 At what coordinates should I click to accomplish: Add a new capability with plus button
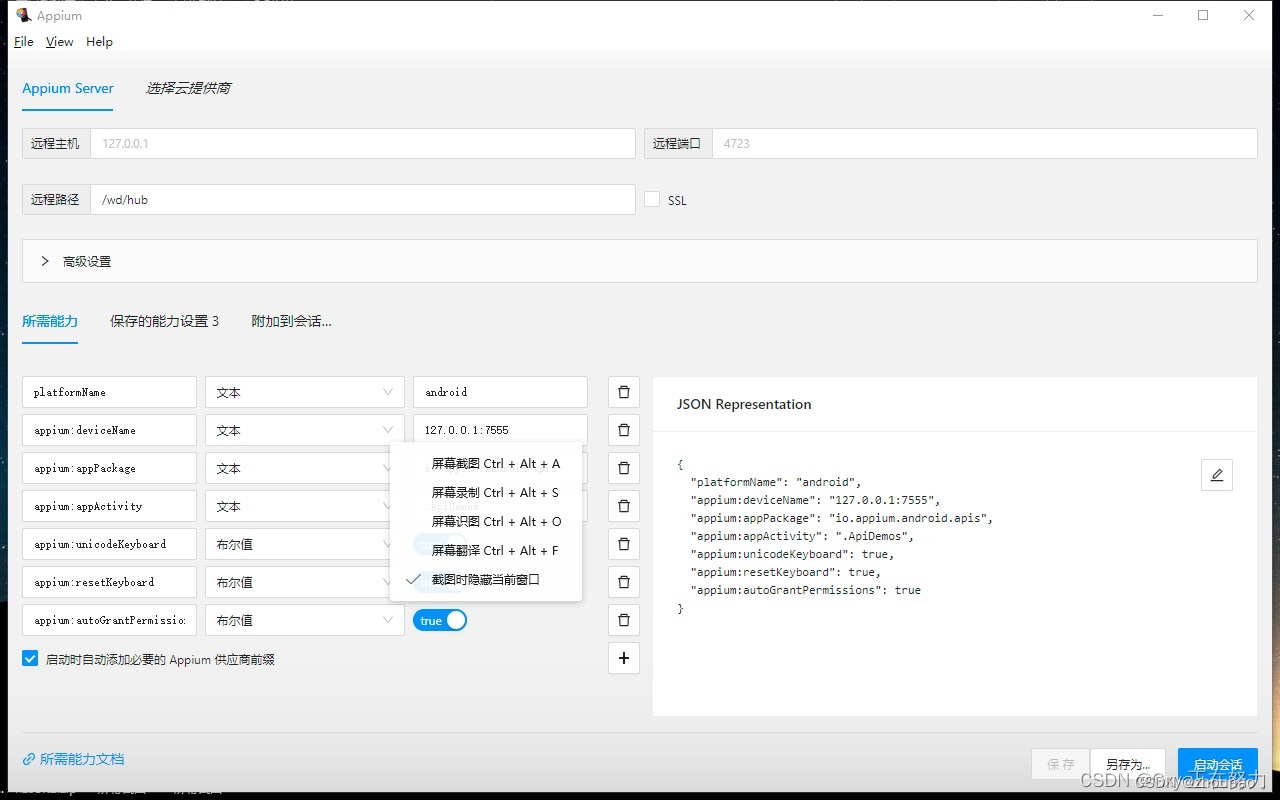(624, 658)
